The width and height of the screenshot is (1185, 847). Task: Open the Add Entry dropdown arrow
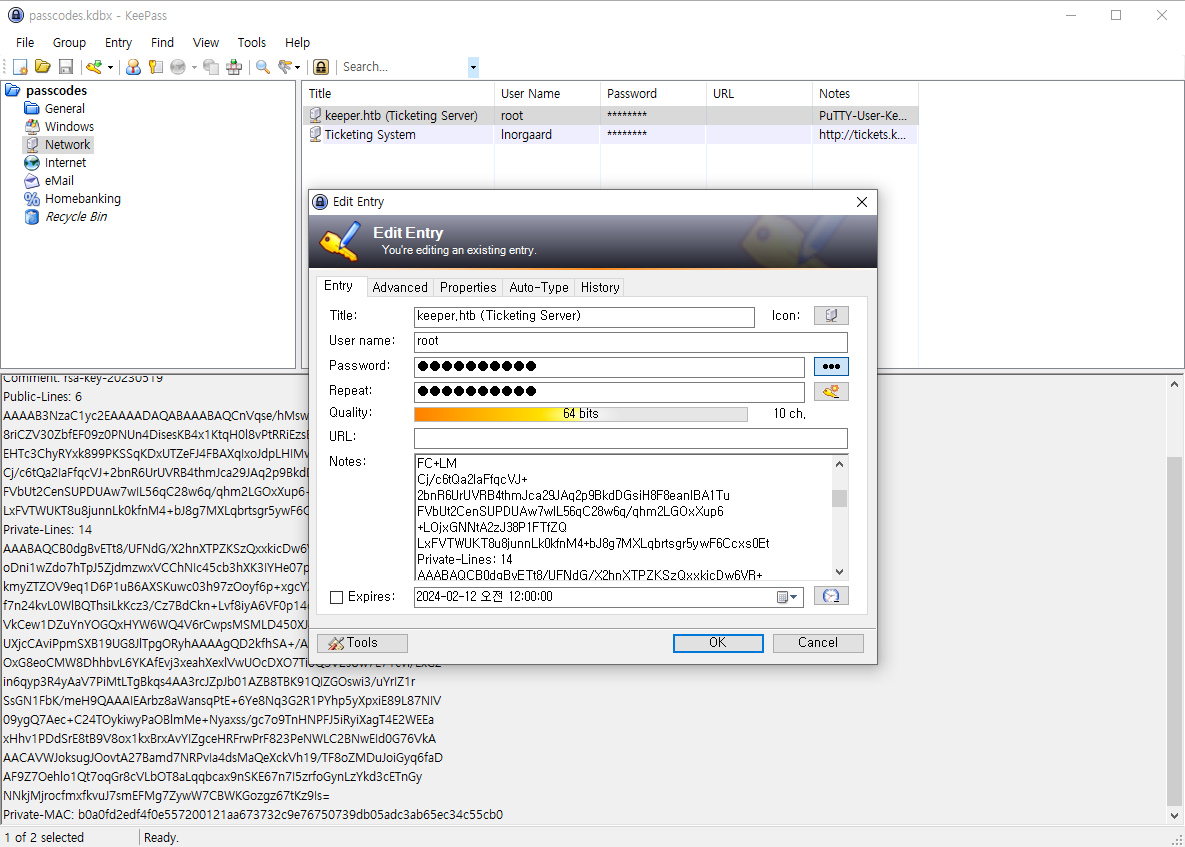pos(110,67)
